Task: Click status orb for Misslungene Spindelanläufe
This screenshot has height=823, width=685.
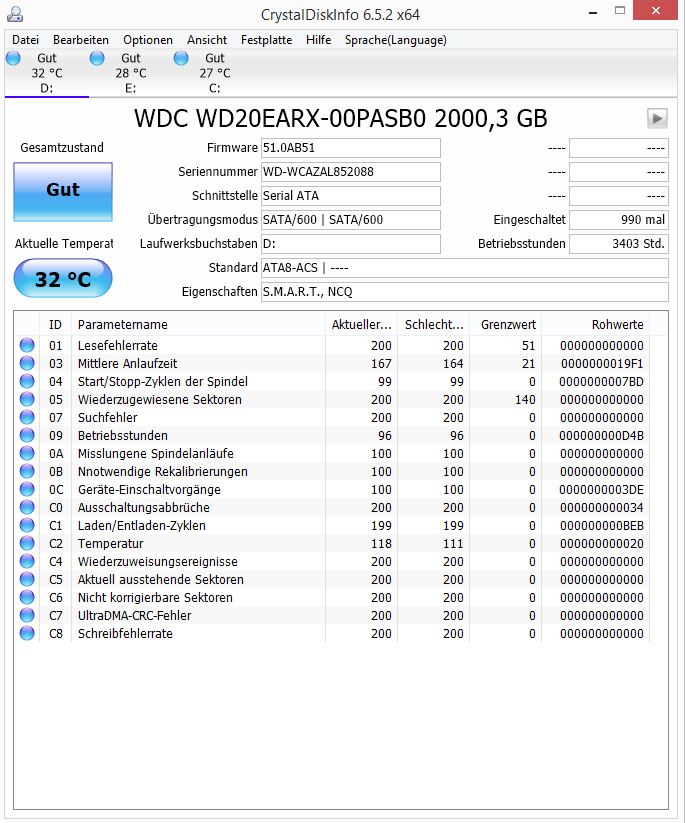Action: (27, 453)
